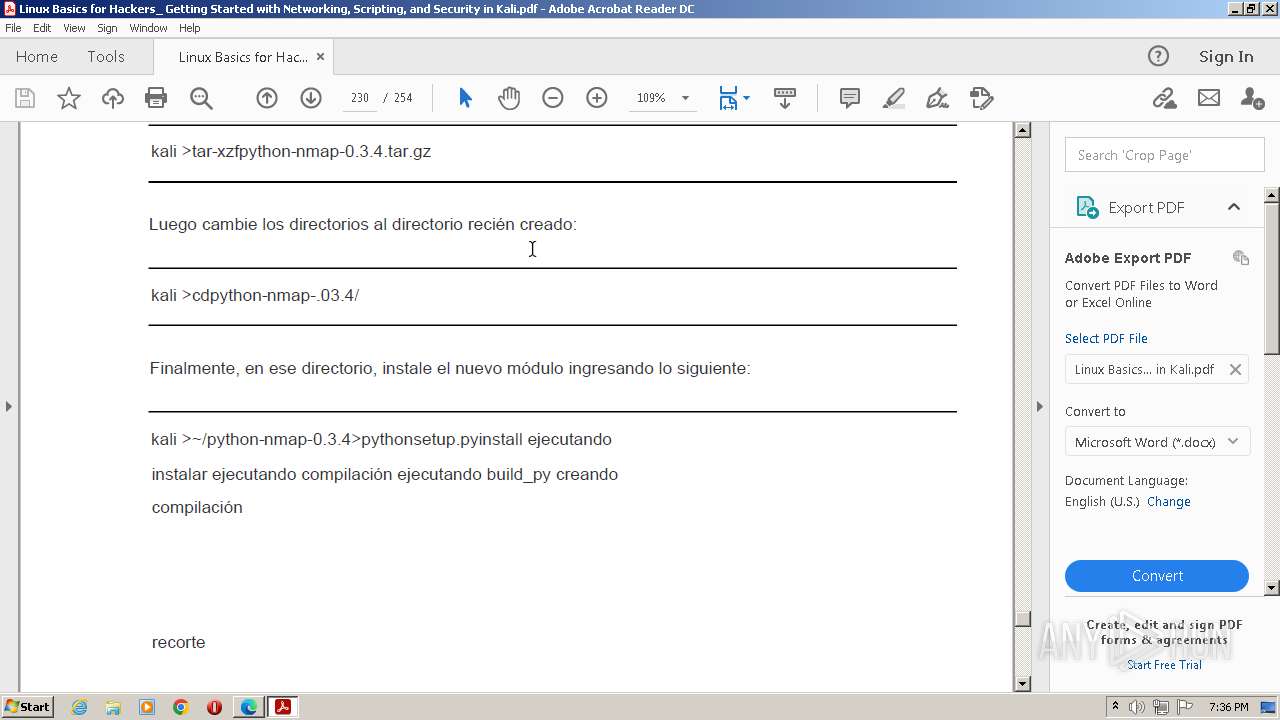Expand the left navigation pane arrow
Viewport: 1280px width, 720px height.
pos(9,406)
